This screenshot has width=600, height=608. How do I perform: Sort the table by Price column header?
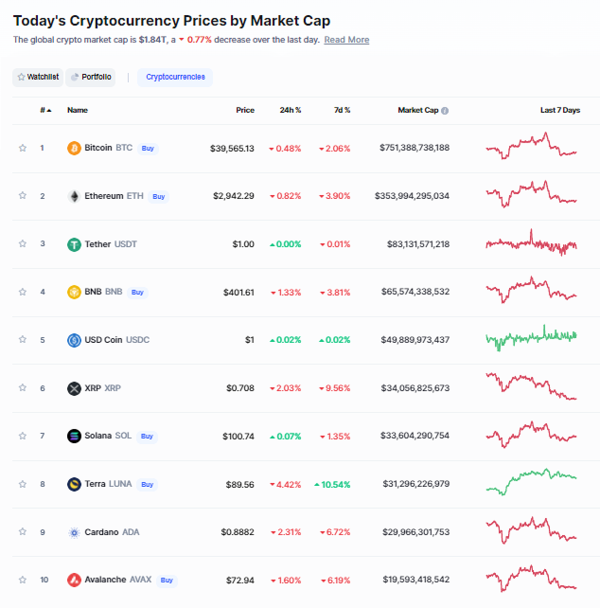tap(245, 110)
